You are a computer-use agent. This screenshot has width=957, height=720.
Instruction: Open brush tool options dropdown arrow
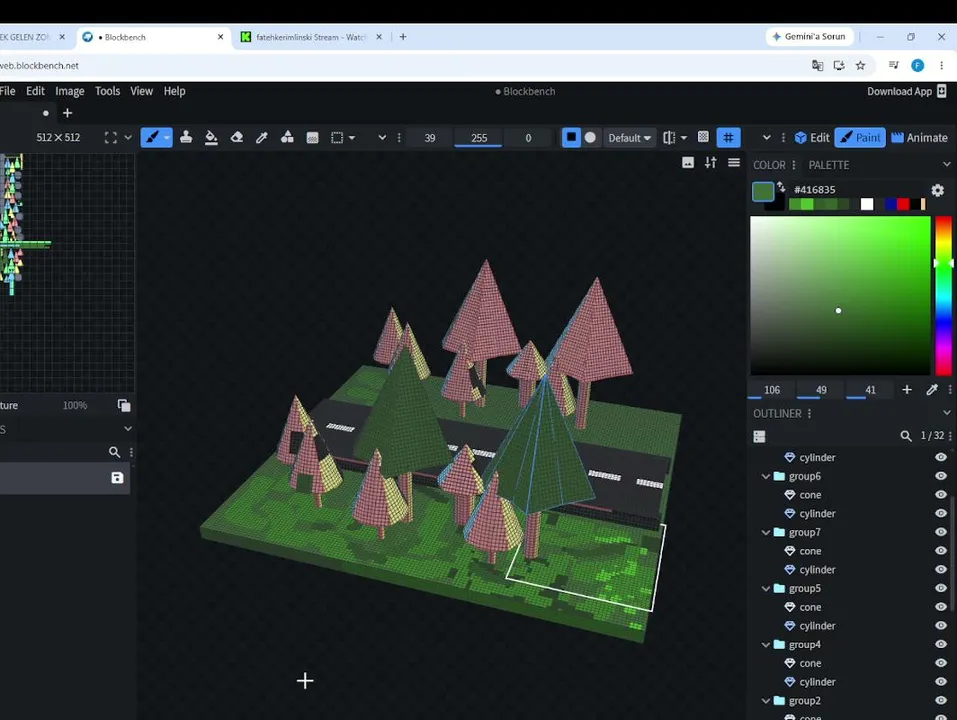click(x=167, y=138)
